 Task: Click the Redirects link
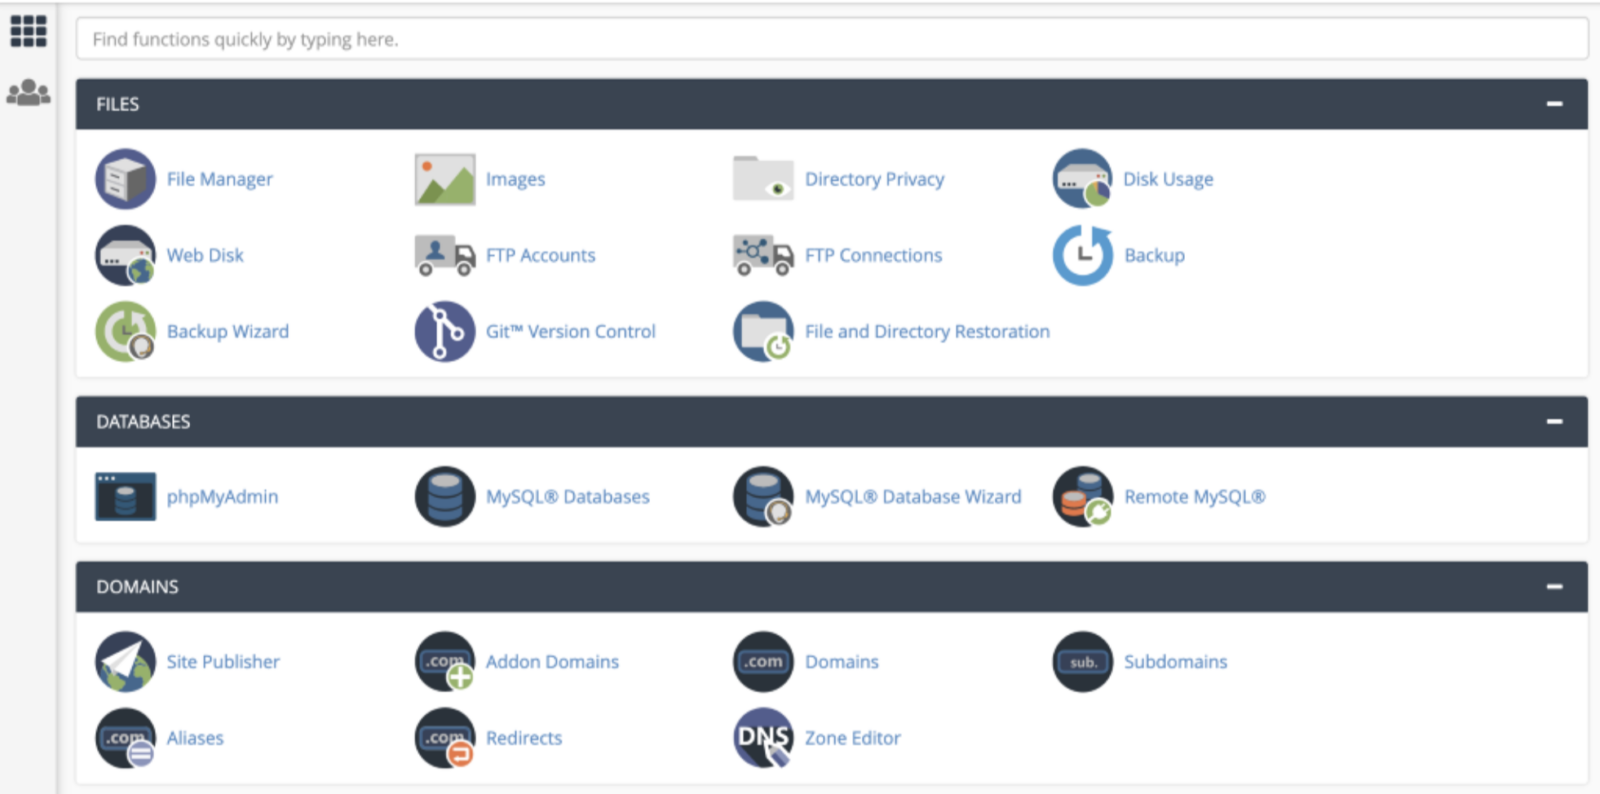pyautogui.click(x=524, y=738)
